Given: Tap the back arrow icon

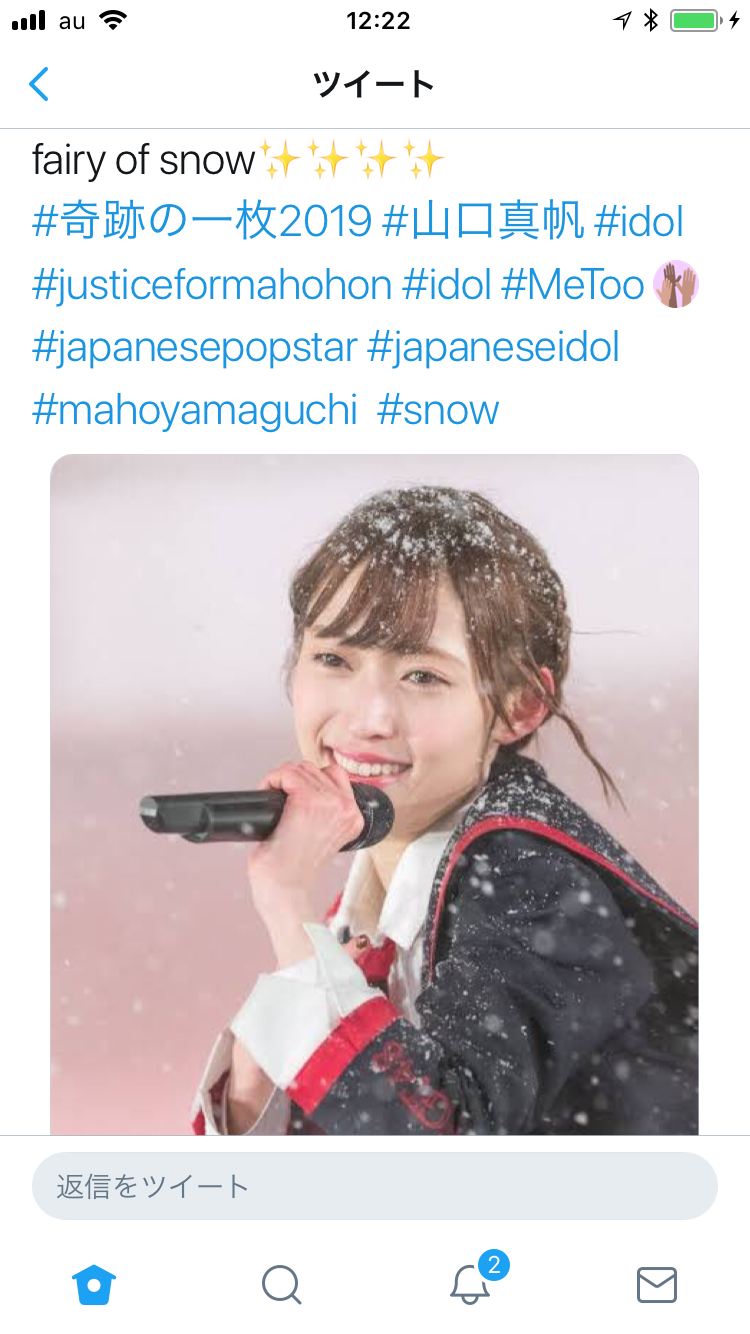Looking at the screenshot, I should tap(39, 84).
